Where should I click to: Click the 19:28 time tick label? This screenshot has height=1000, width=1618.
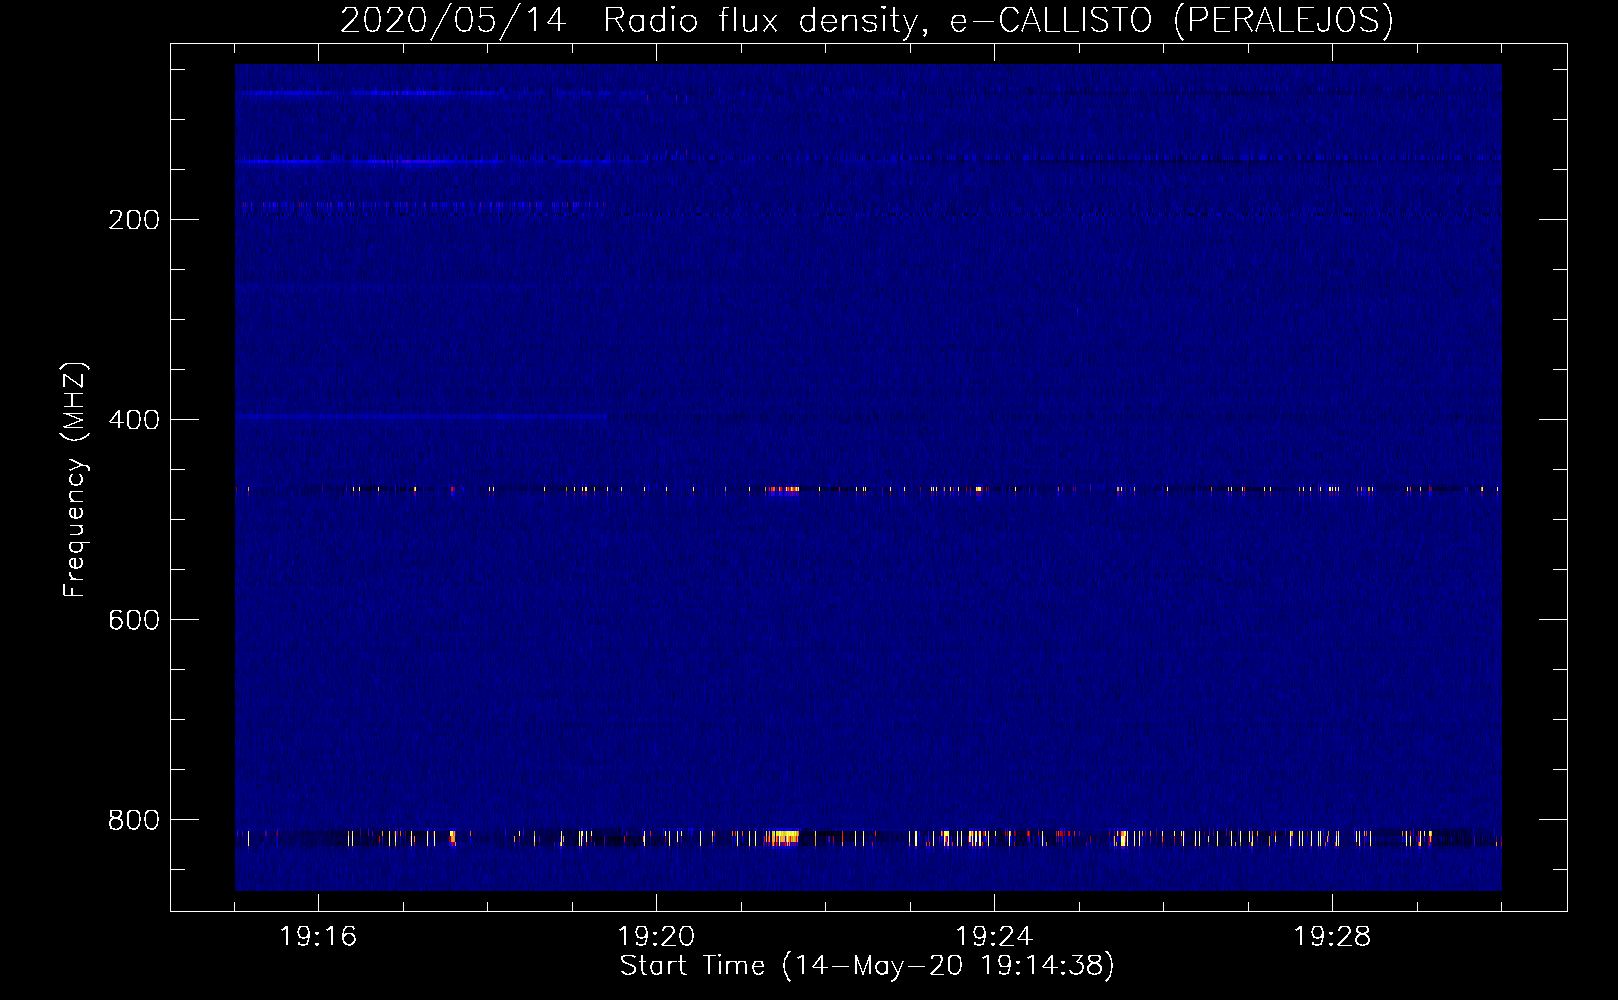pos(1332,937)
